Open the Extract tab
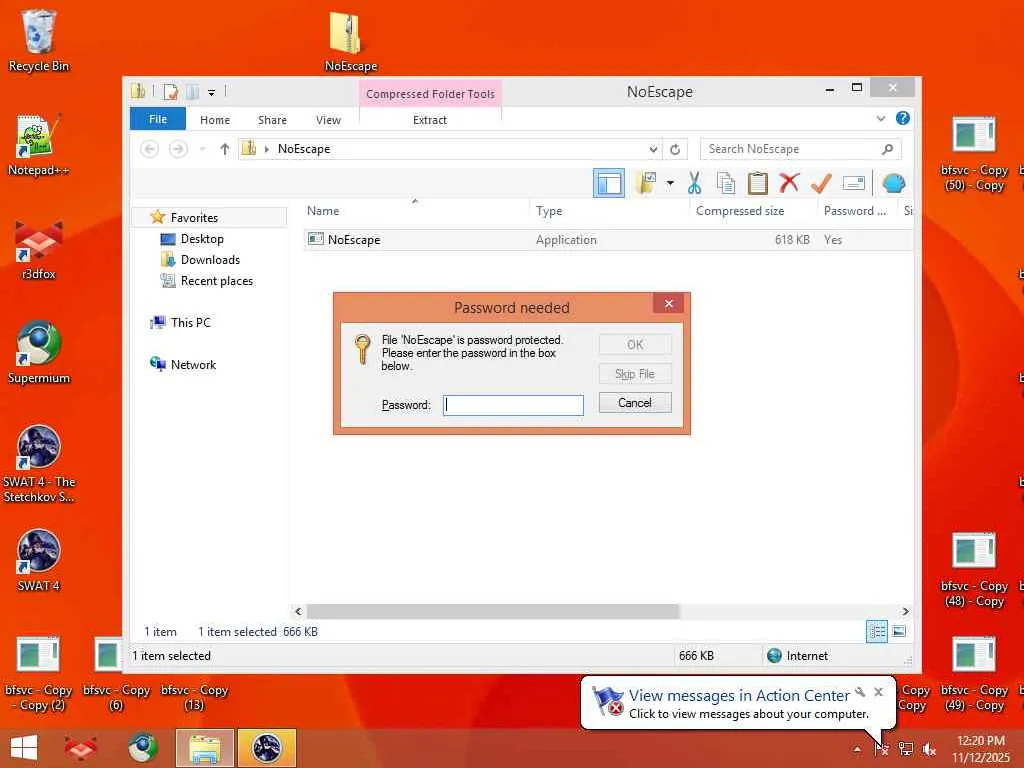This screenshot has width=1024, height=768. click(x=430, y=120)
